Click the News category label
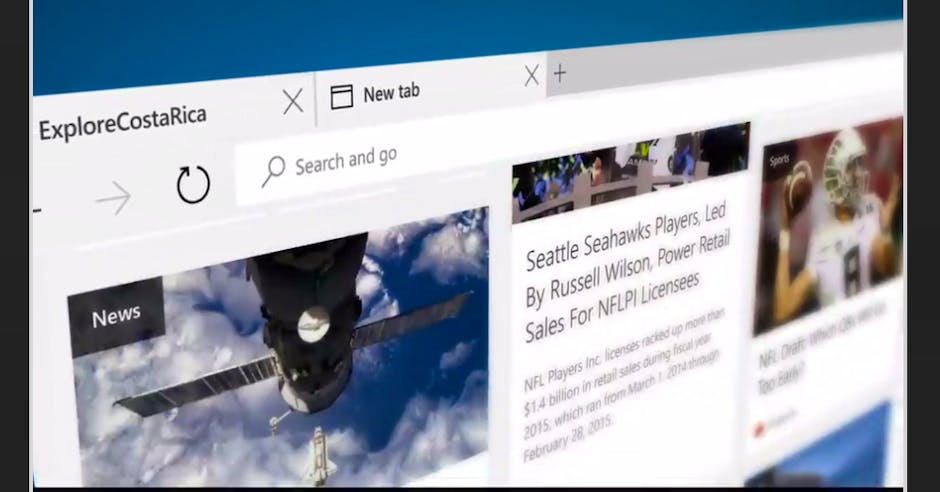Image resolution: width=940 pixels, height=492 pixels. pyautogui.click(x=116, y=318)
